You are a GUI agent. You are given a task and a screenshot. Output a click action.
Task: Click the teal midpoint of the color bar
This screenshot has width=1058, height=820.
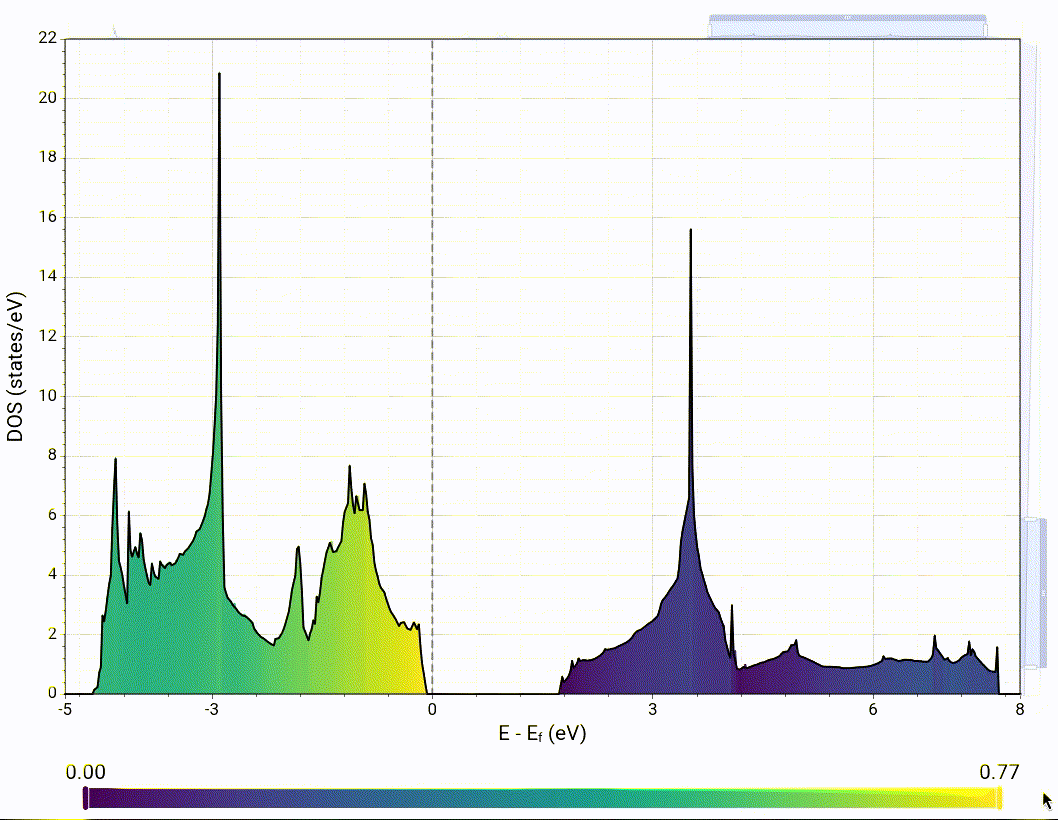[x=542, y=797]
